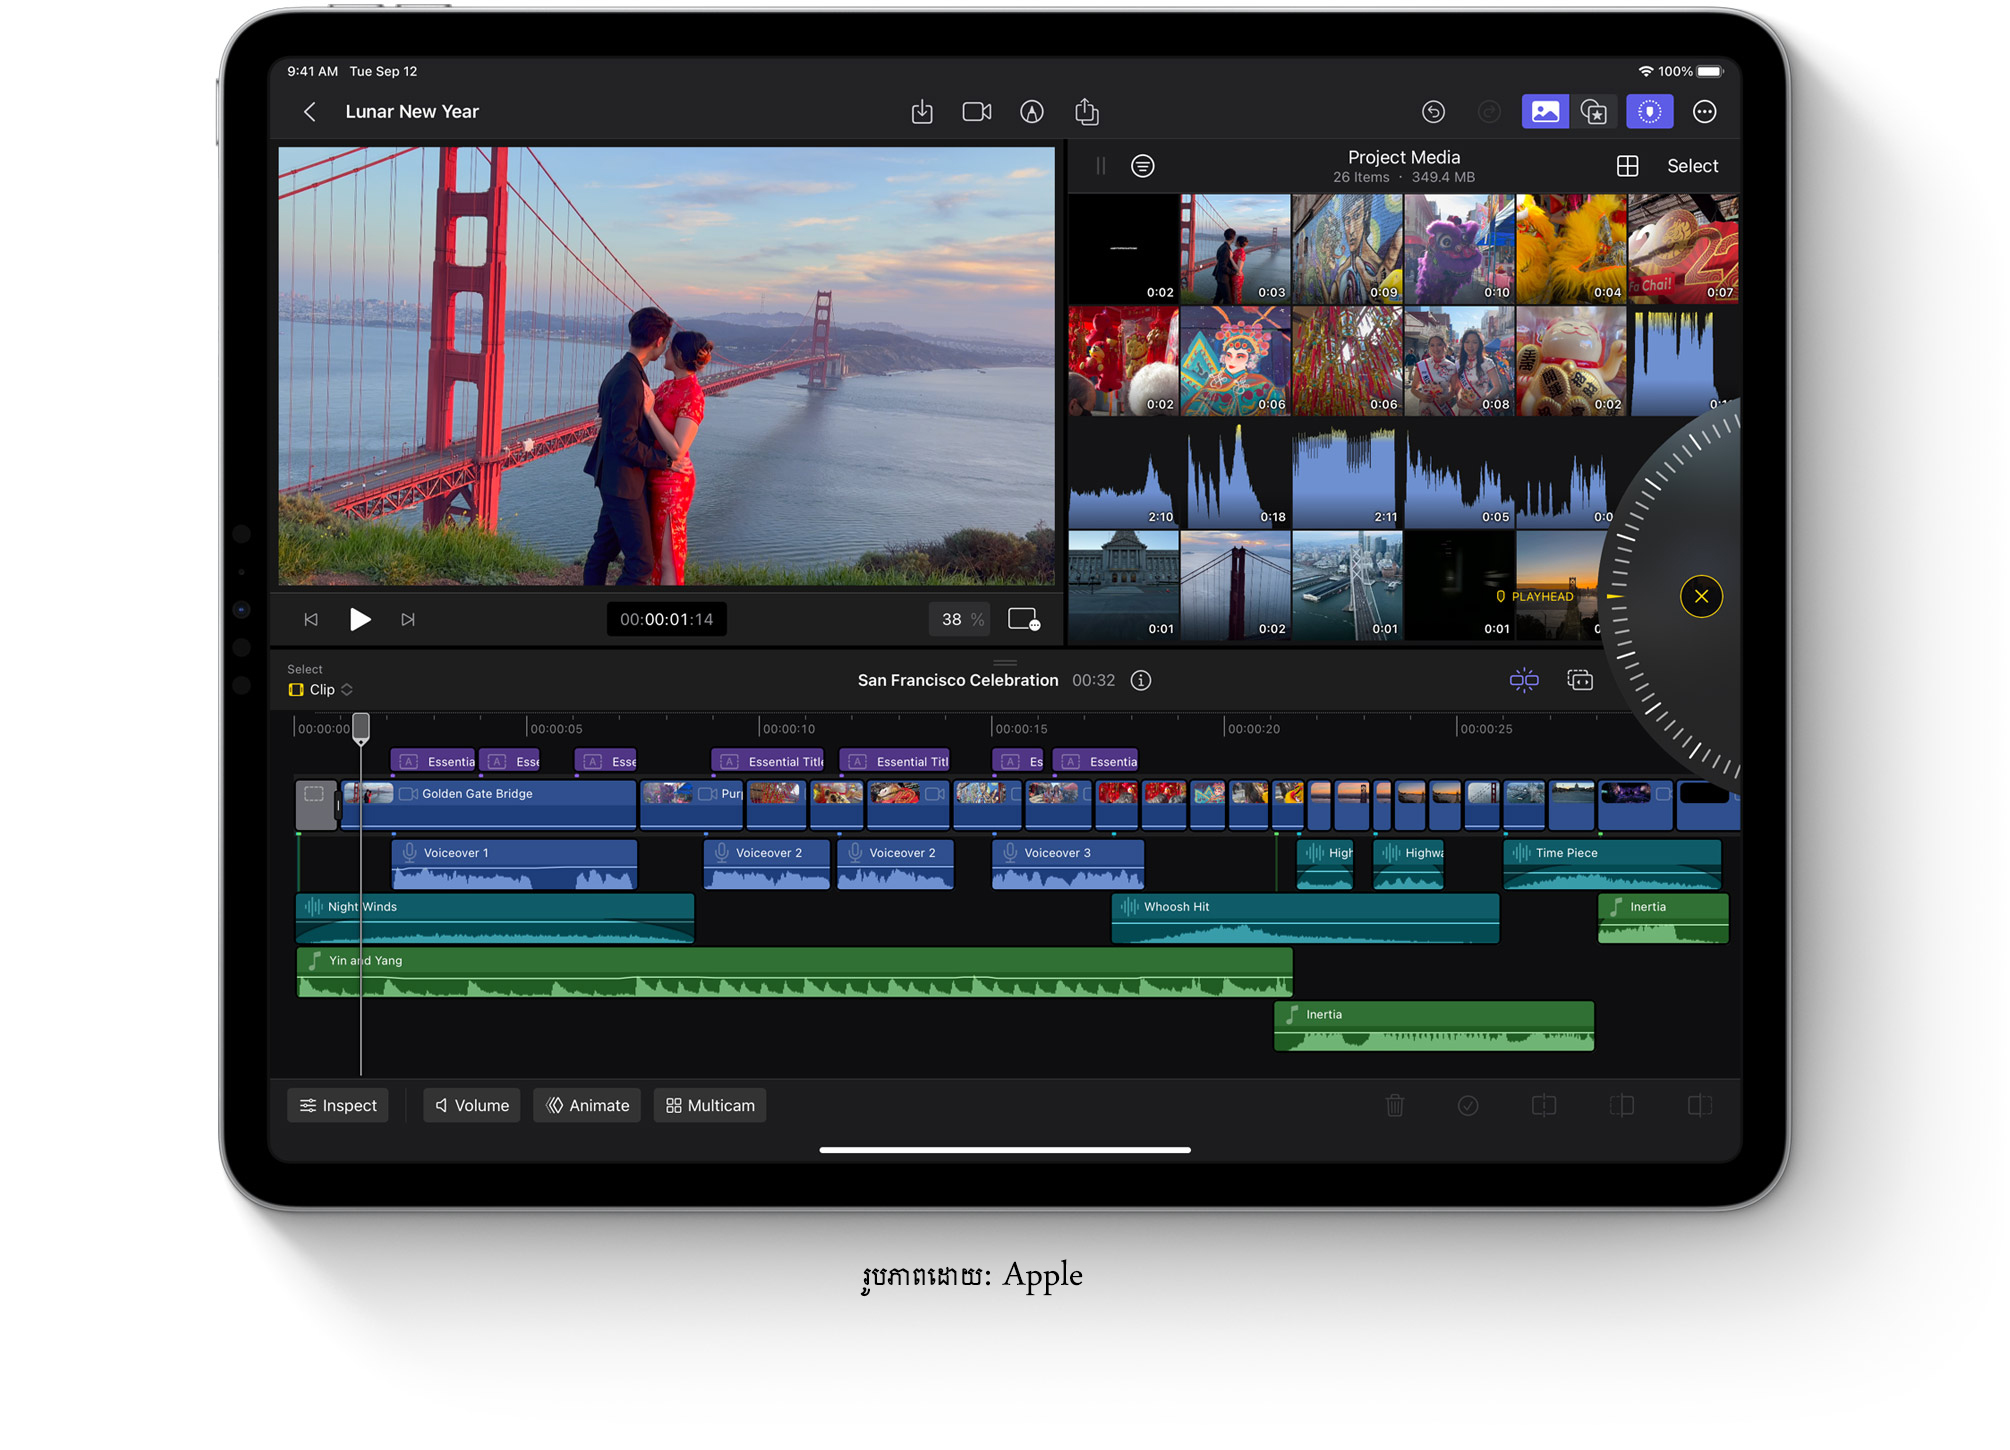Viewport: 2010px width, 1450px height.
Task: Tap the trim start icon
Action: pyautogui.click(x=1622, y=1106)
